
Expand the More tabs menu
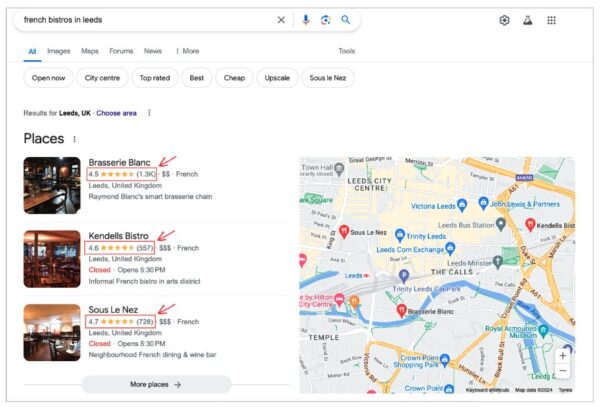pos(188,51)
